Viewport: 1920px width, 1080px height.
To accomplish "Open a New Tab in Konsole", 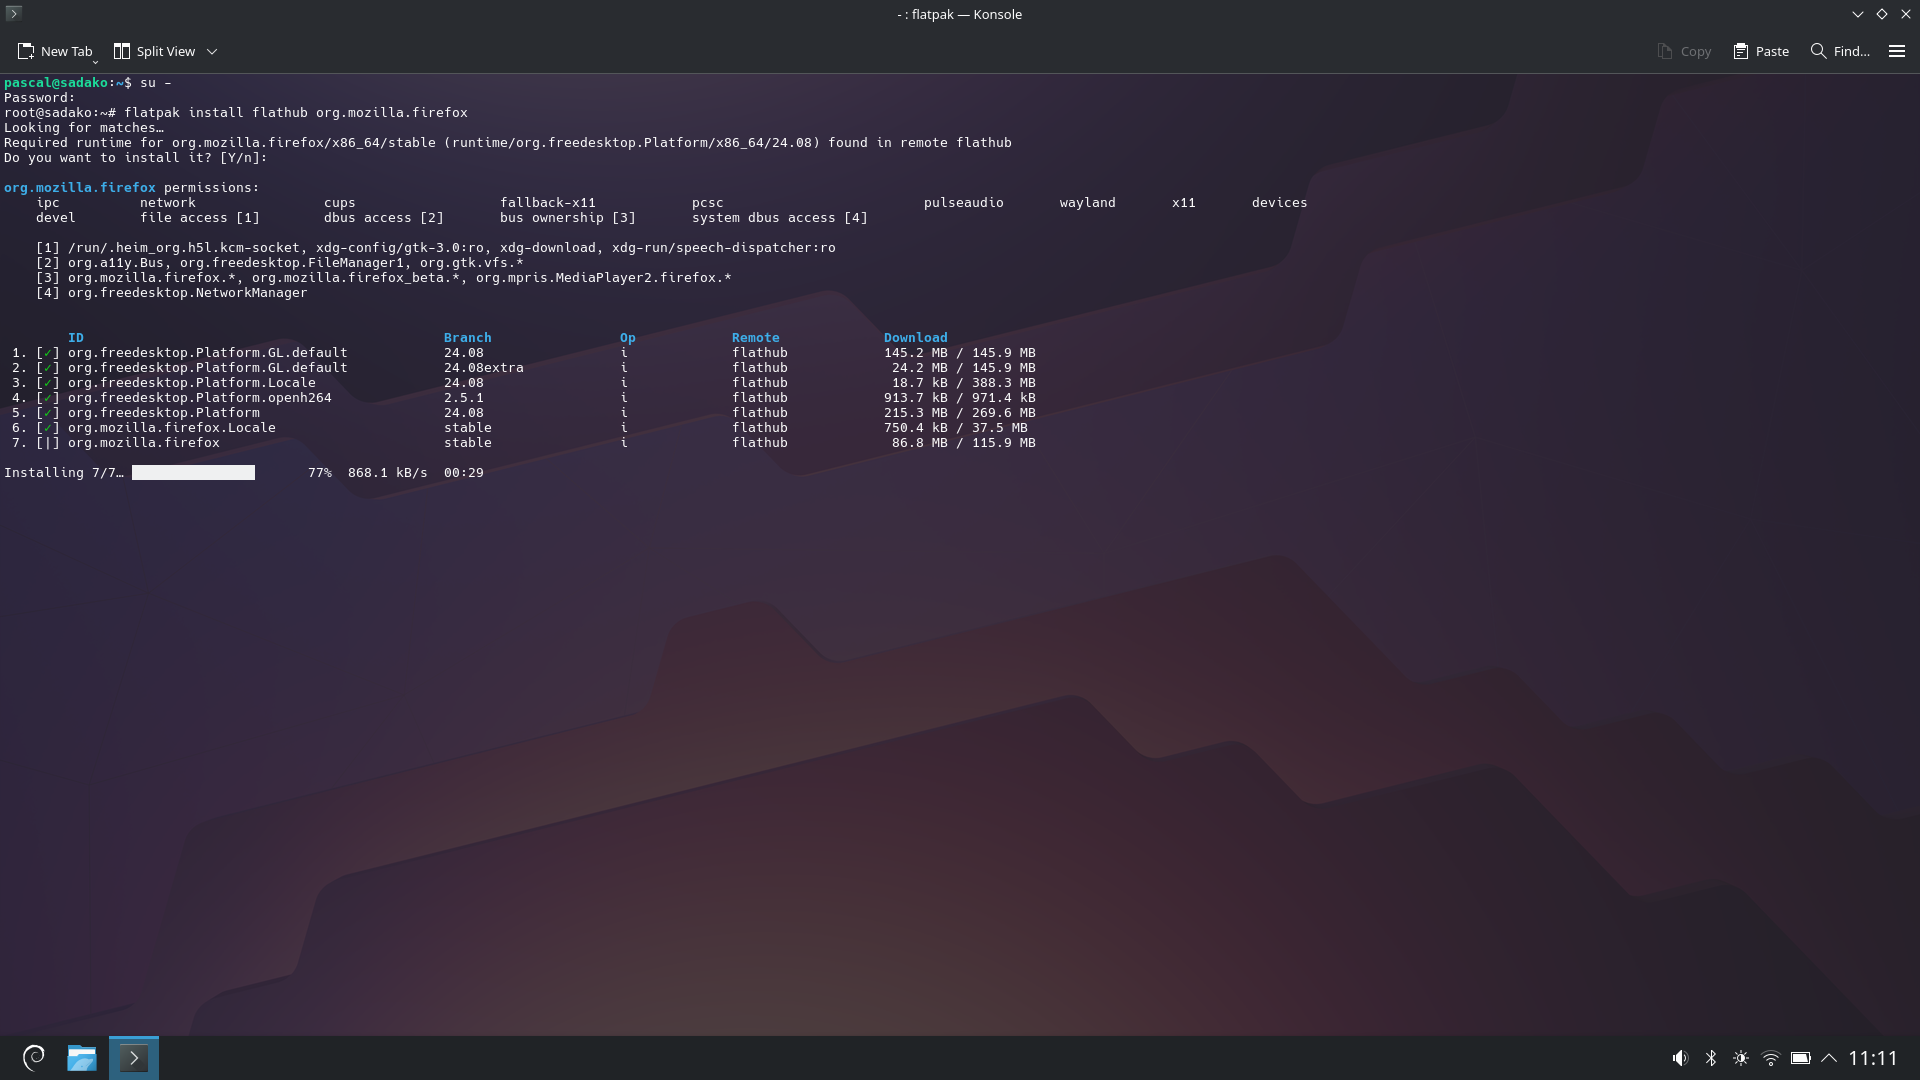I will pos(56,51).
